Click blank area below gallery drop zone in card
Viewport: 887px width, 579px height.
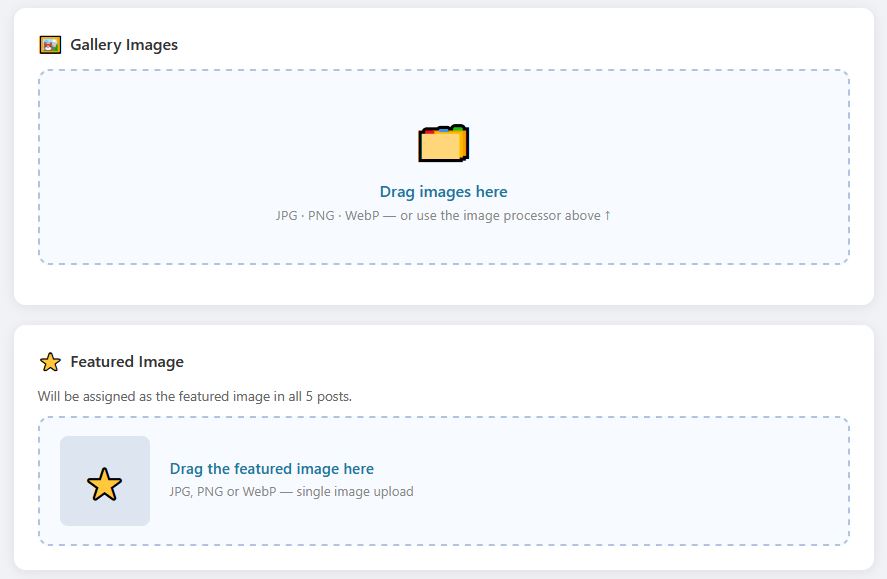click(x=443, y=285)
